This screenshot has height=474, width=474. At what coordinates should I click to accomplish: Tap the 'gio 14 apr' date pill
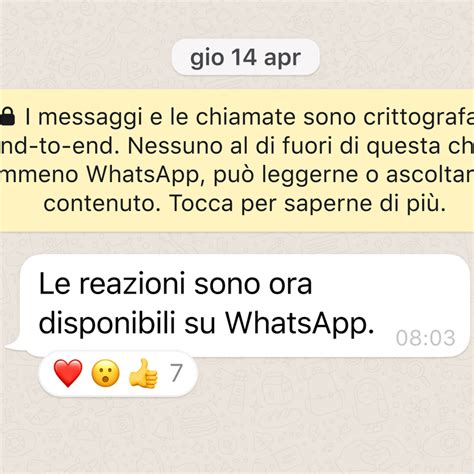point(246,57)
